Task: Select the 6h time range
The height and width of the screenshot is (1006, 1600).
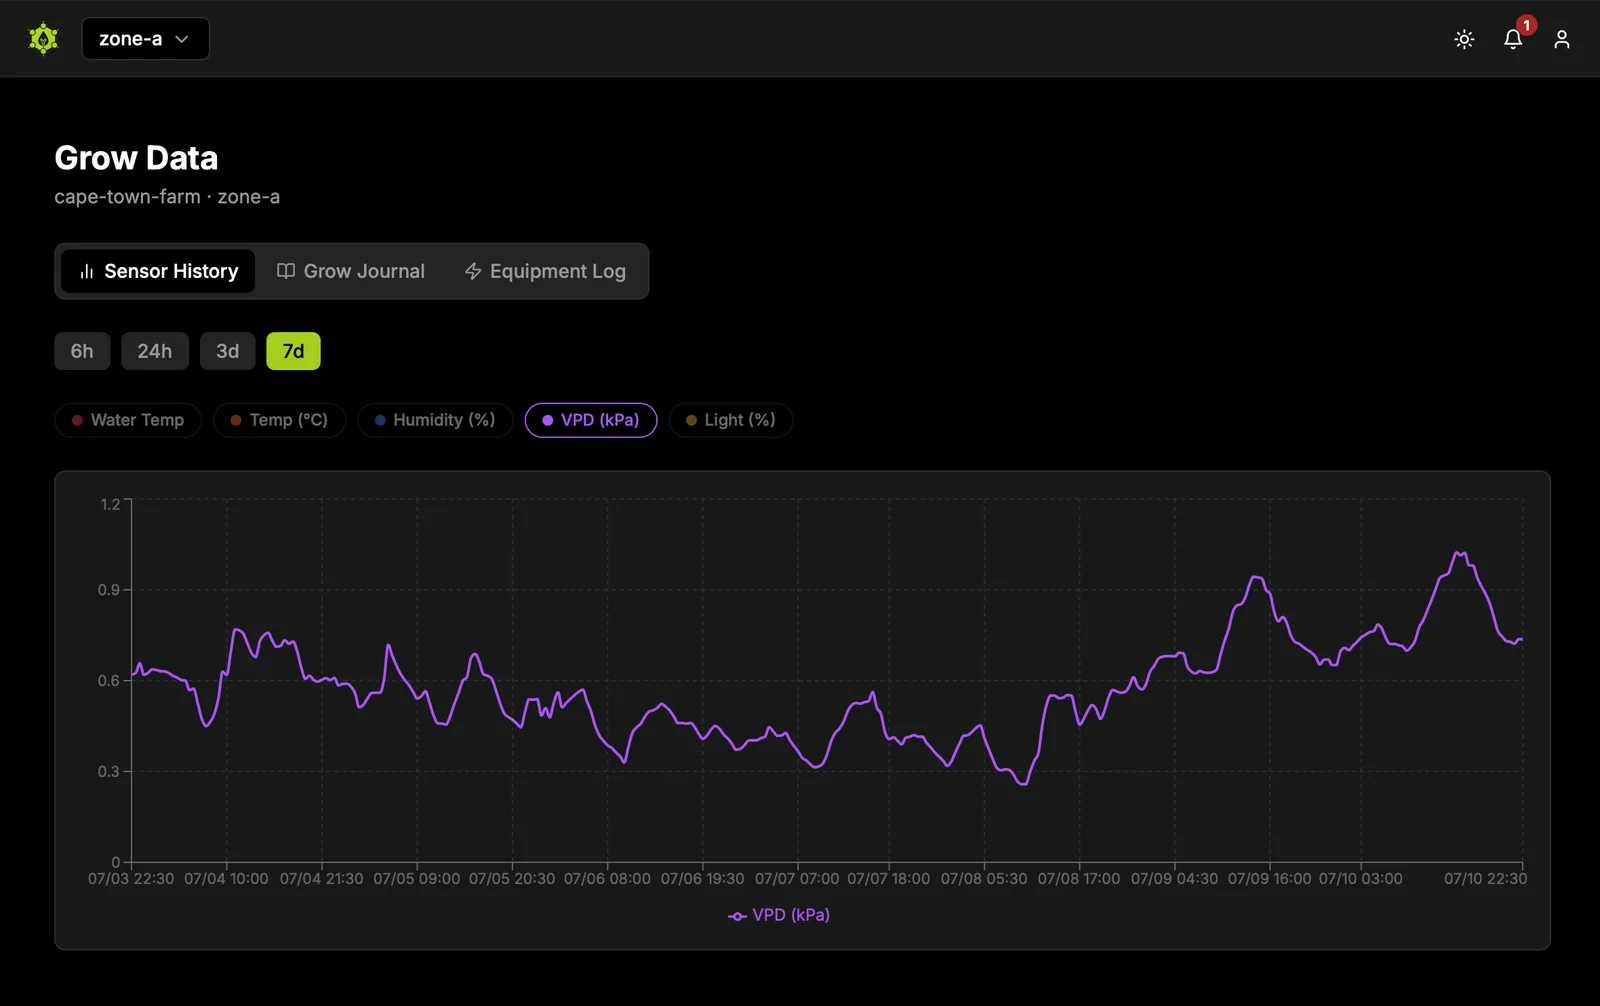Action: [x=82, y=351]
